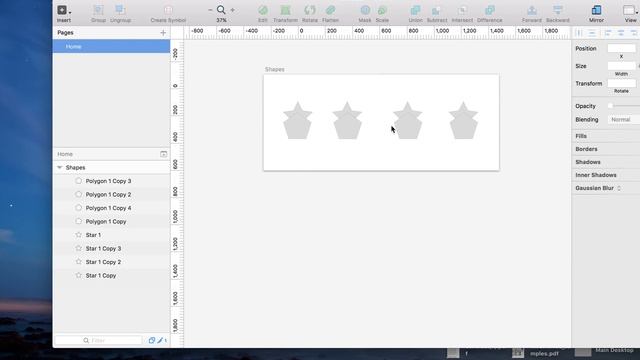This screenshot has width=640, height=360.
Task: Click the Shapes artboard title on canvas
Action: 275,69
